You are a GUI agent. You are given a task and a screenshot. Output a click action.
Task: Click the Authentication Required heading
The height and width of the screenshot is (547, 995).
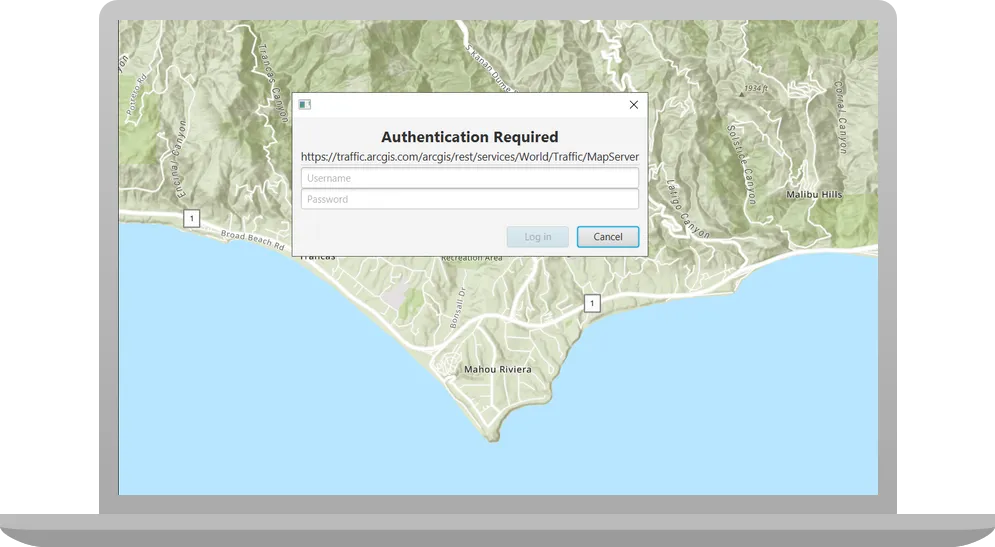[x=470, y=137]
